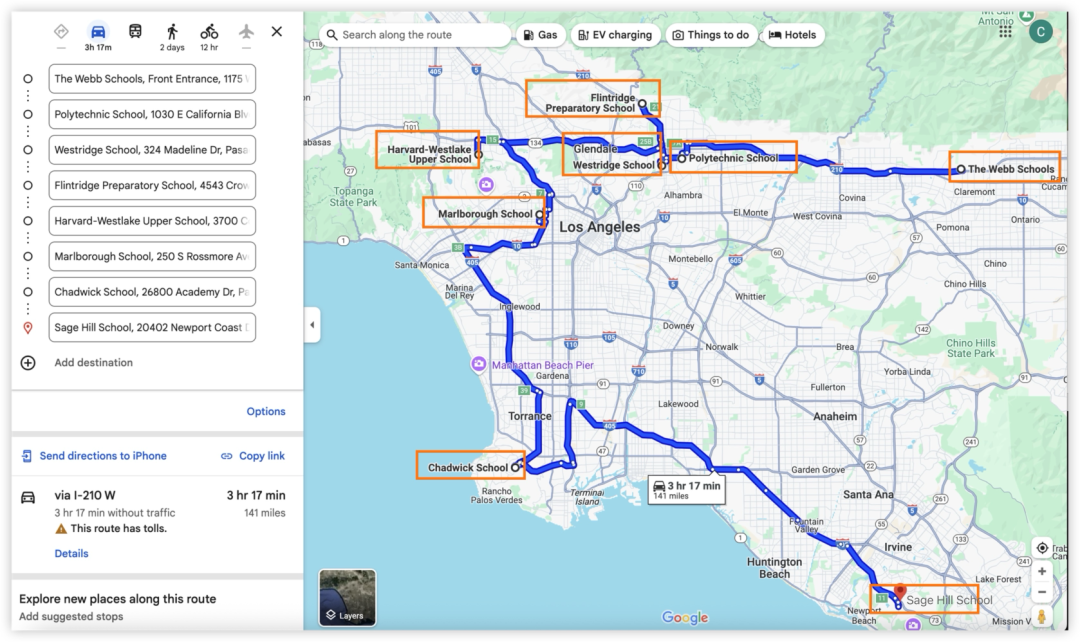Open route Details link
The image size is (1080, 642).
71,553
